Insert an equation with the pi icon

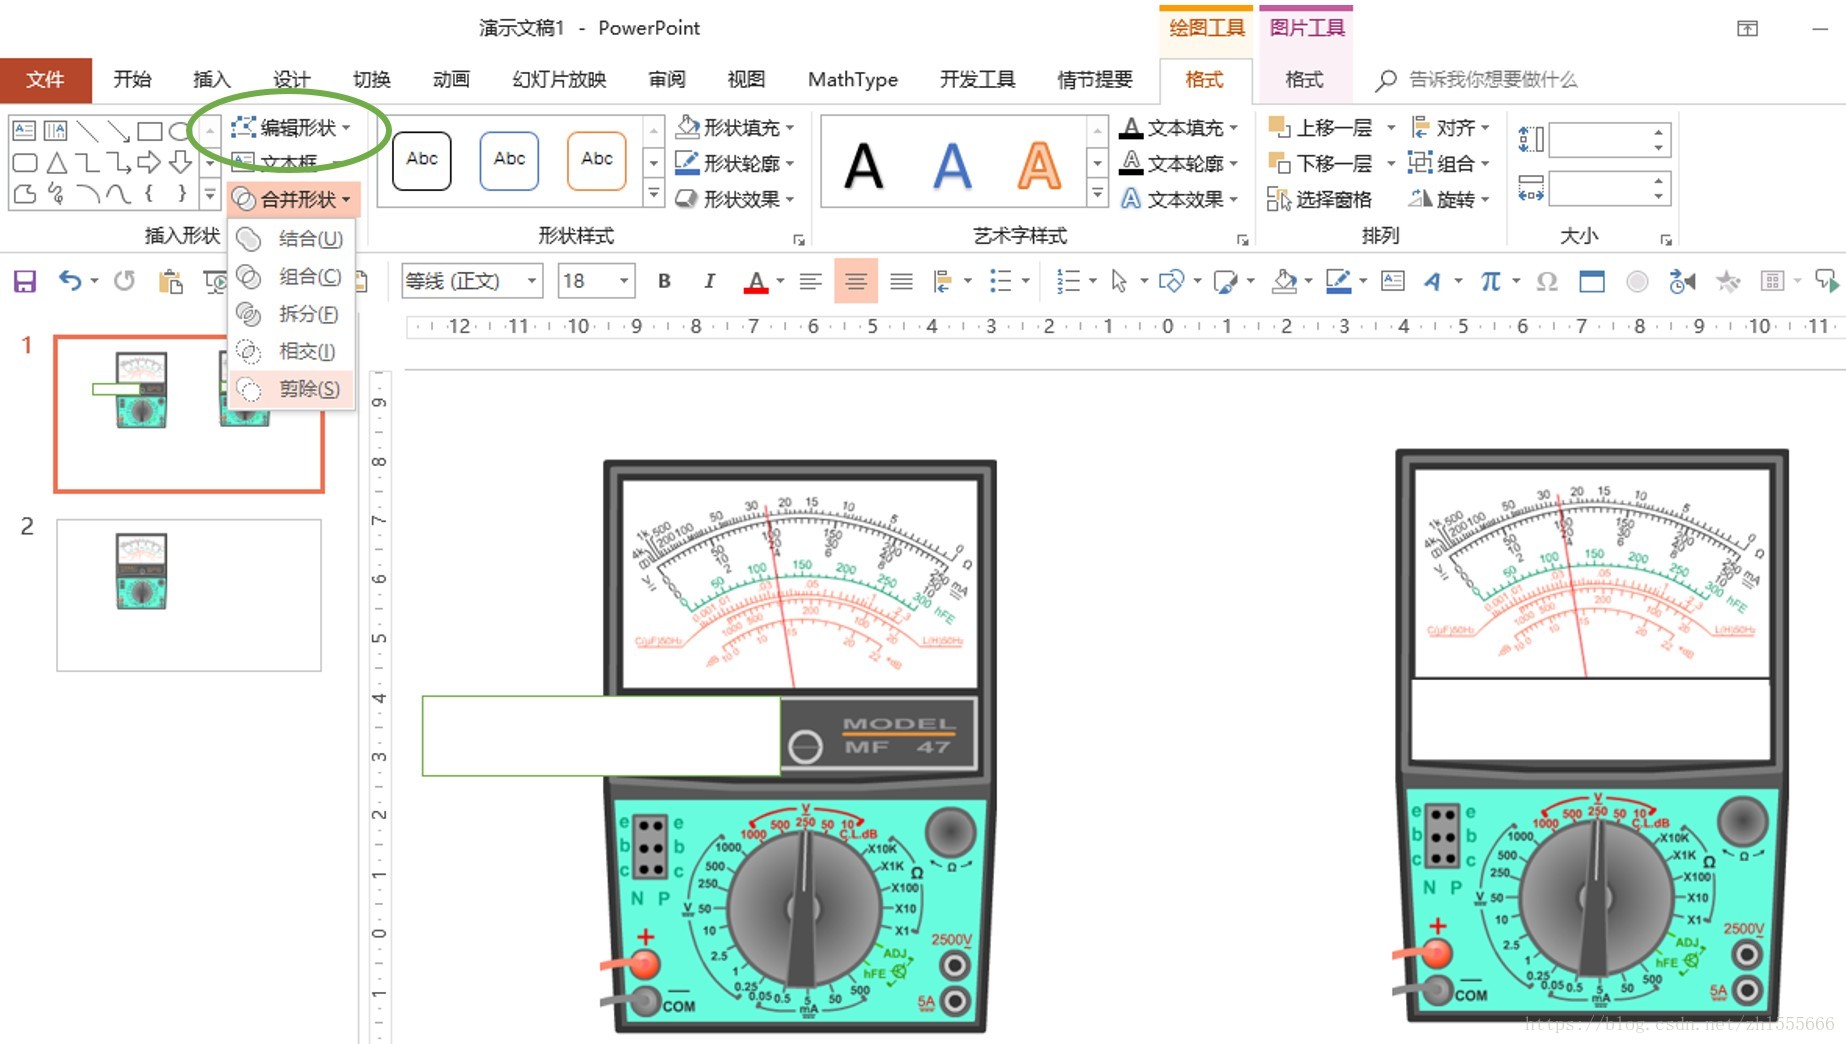point(1490,282)
